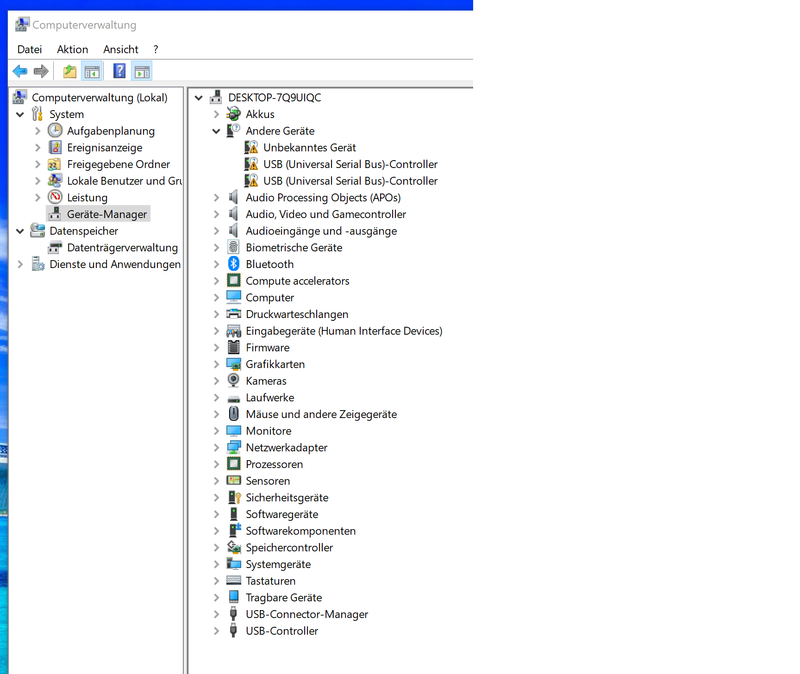Click the Bluetooth icon in device list

point(234,264)
